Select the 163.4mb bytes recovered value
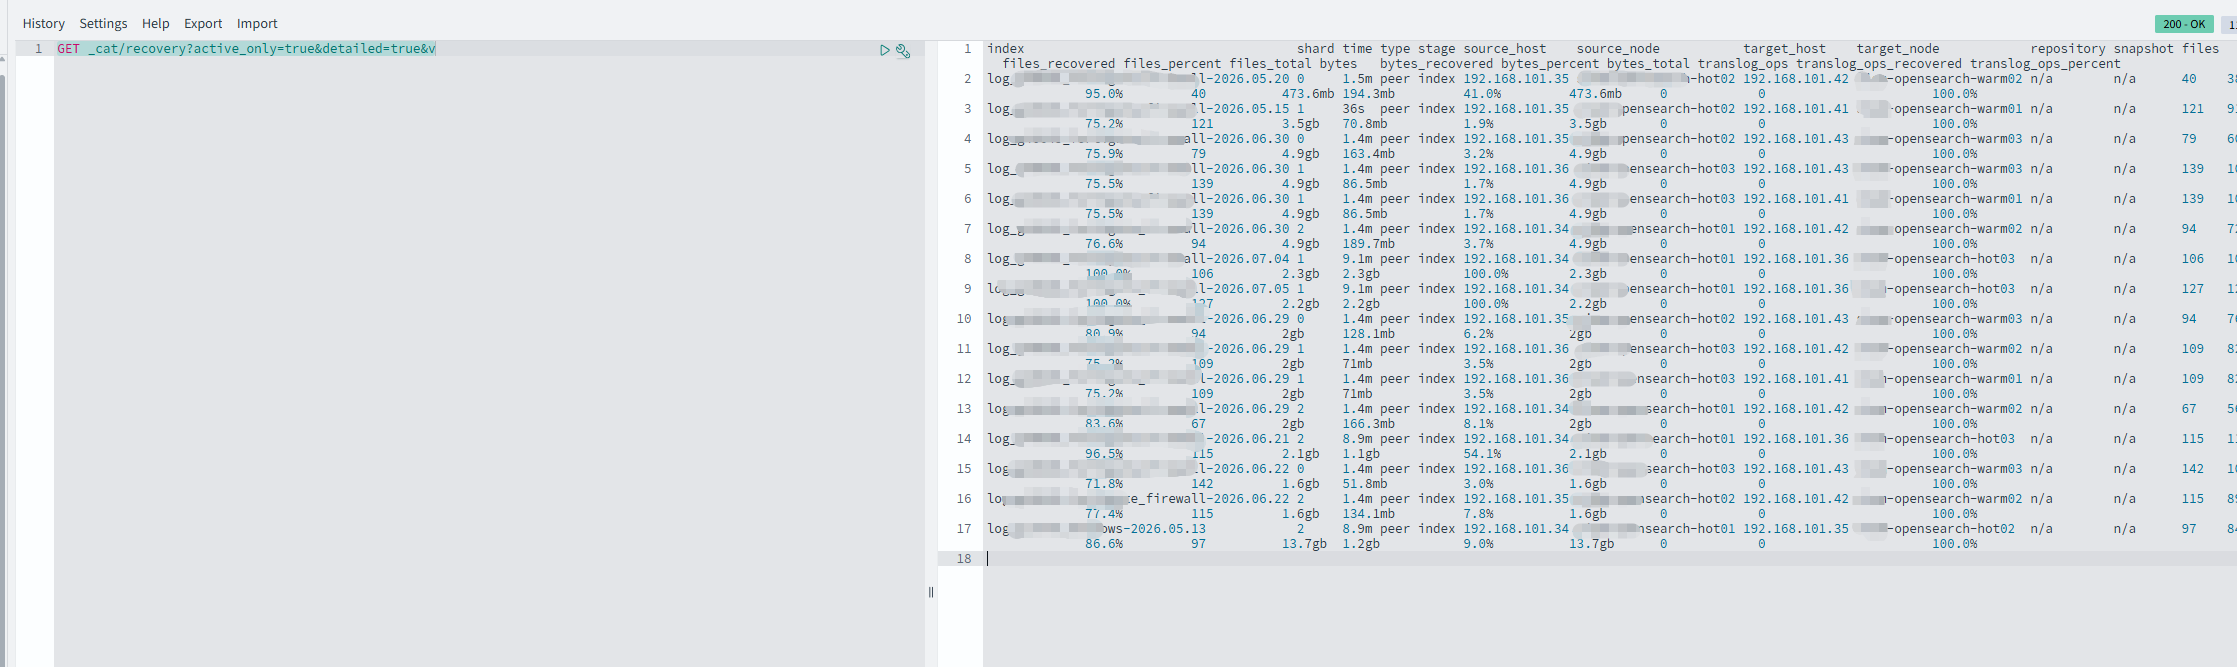This screenshot has height=667, width=2237. pyautogui.click(x=1368, y=153)
